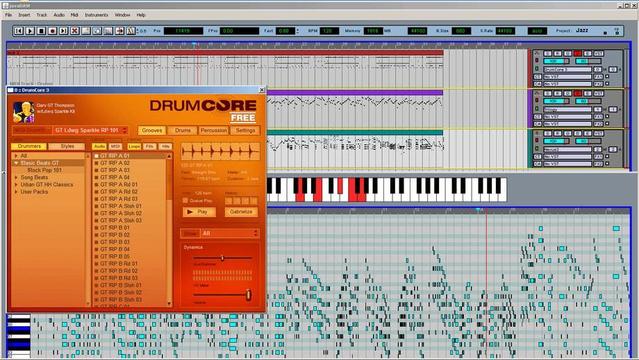Click the drummer portrait thumbnail in DrumCore
The width and height of the screenshot is (639, 360).
23,112
